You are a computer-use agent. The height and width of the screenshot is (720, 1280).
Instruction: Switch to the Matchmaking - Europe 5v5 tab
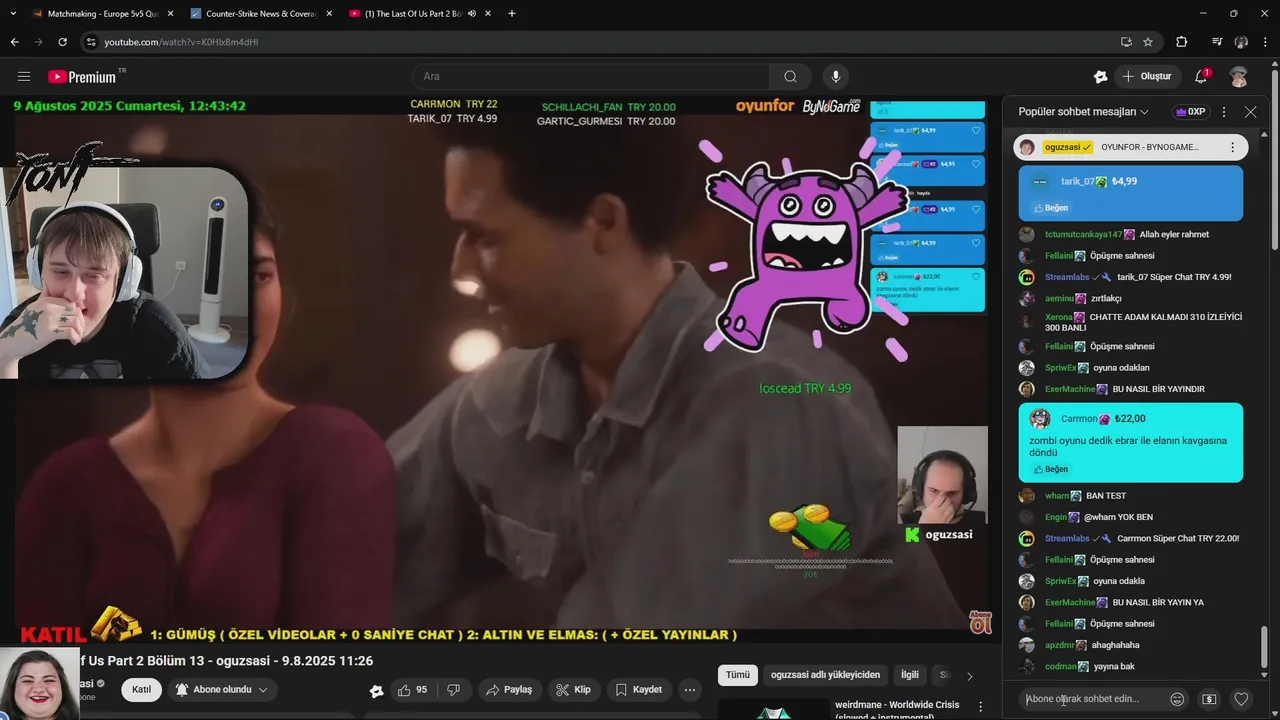[x=100, y=14]
